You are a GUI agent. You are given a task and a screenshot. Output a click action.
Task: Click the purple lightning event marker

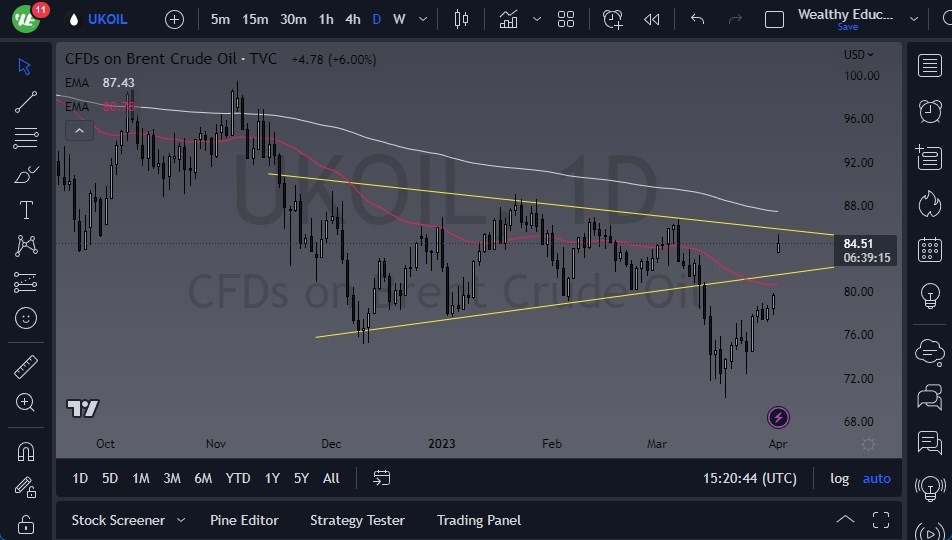[x=778, y=418]
